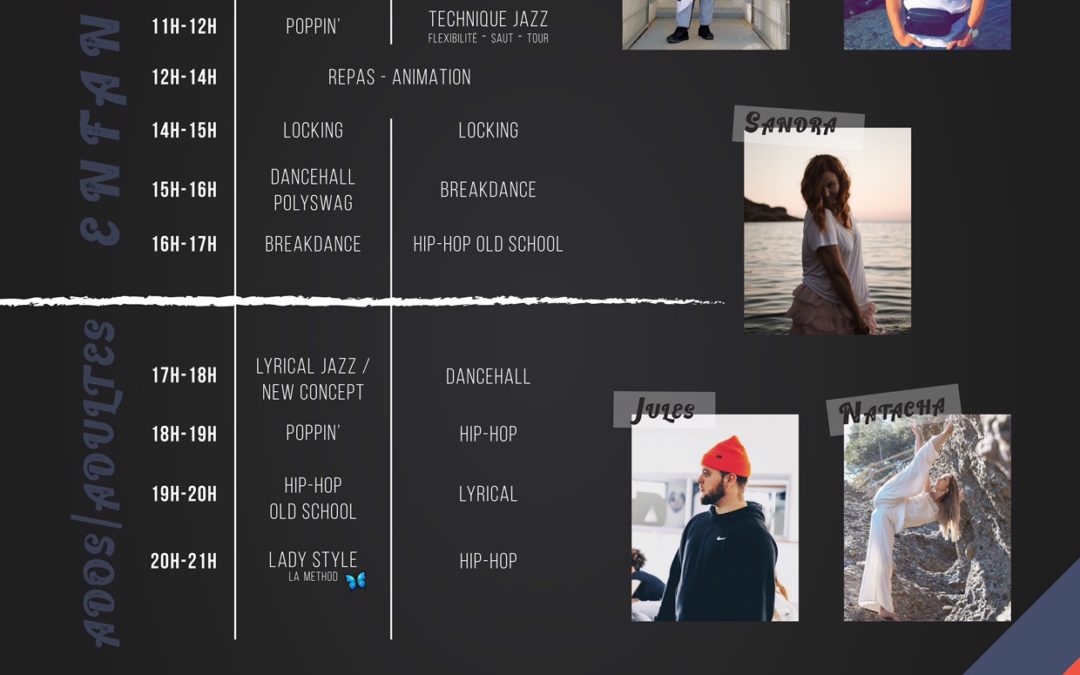1080x675 pixels.
Task: Click the vertical Ados/Adultes section label
Action: click(x=101, y=482)
